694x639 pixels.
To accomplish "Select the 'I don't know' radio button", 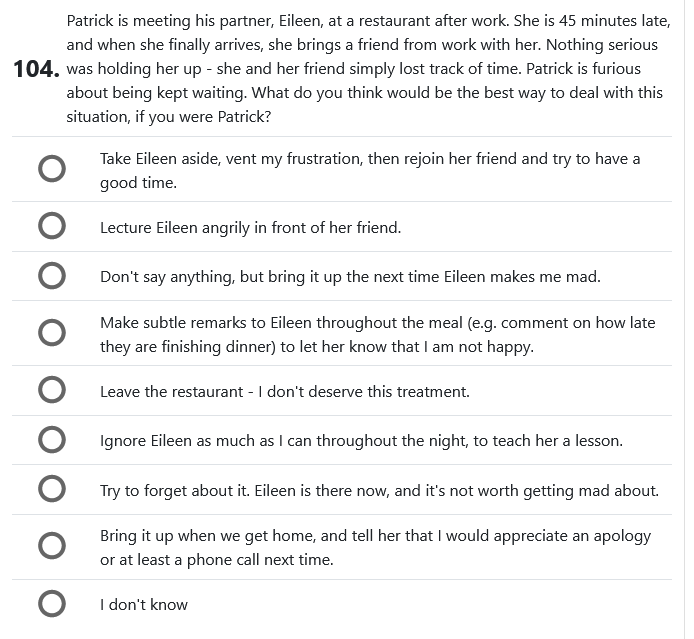I will tap(52, 604).
